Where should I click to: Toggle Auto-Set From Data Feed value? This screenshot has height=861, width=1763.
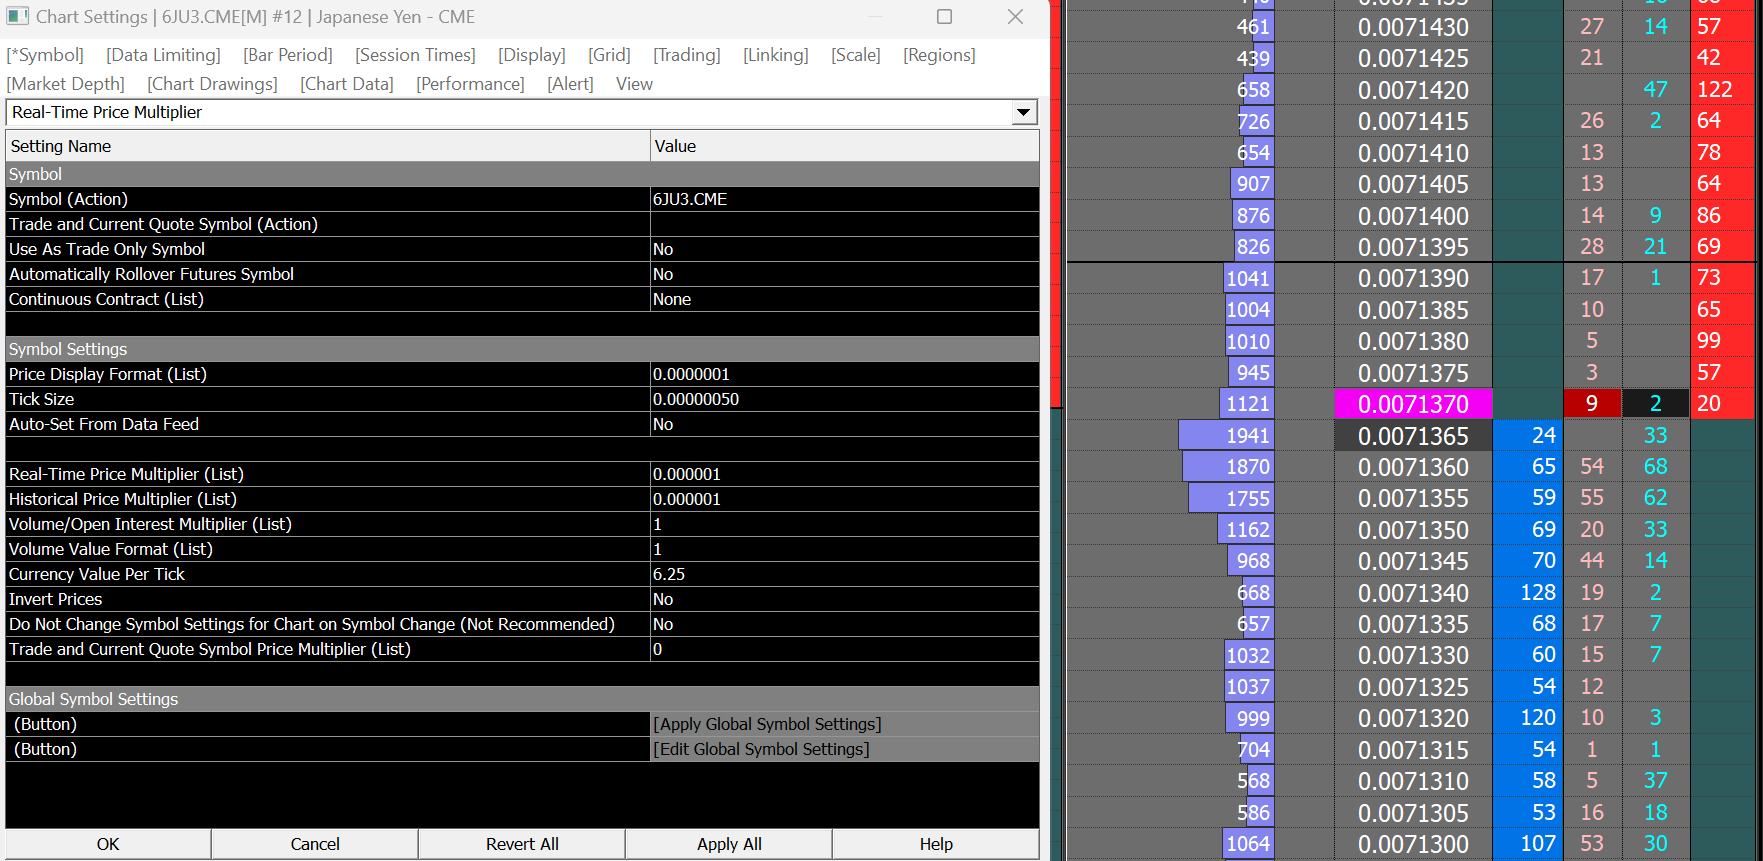pos(844,424)
